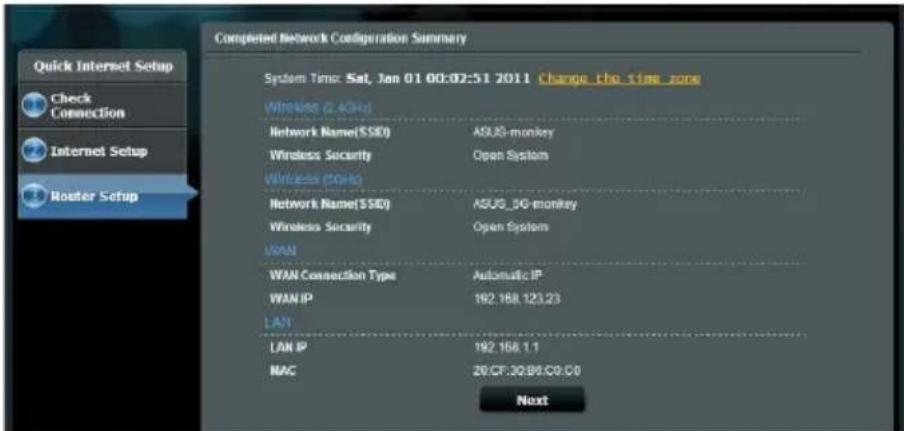Click the MAC address value
This screenshot has width=904, height=431.
click(526, 371)
